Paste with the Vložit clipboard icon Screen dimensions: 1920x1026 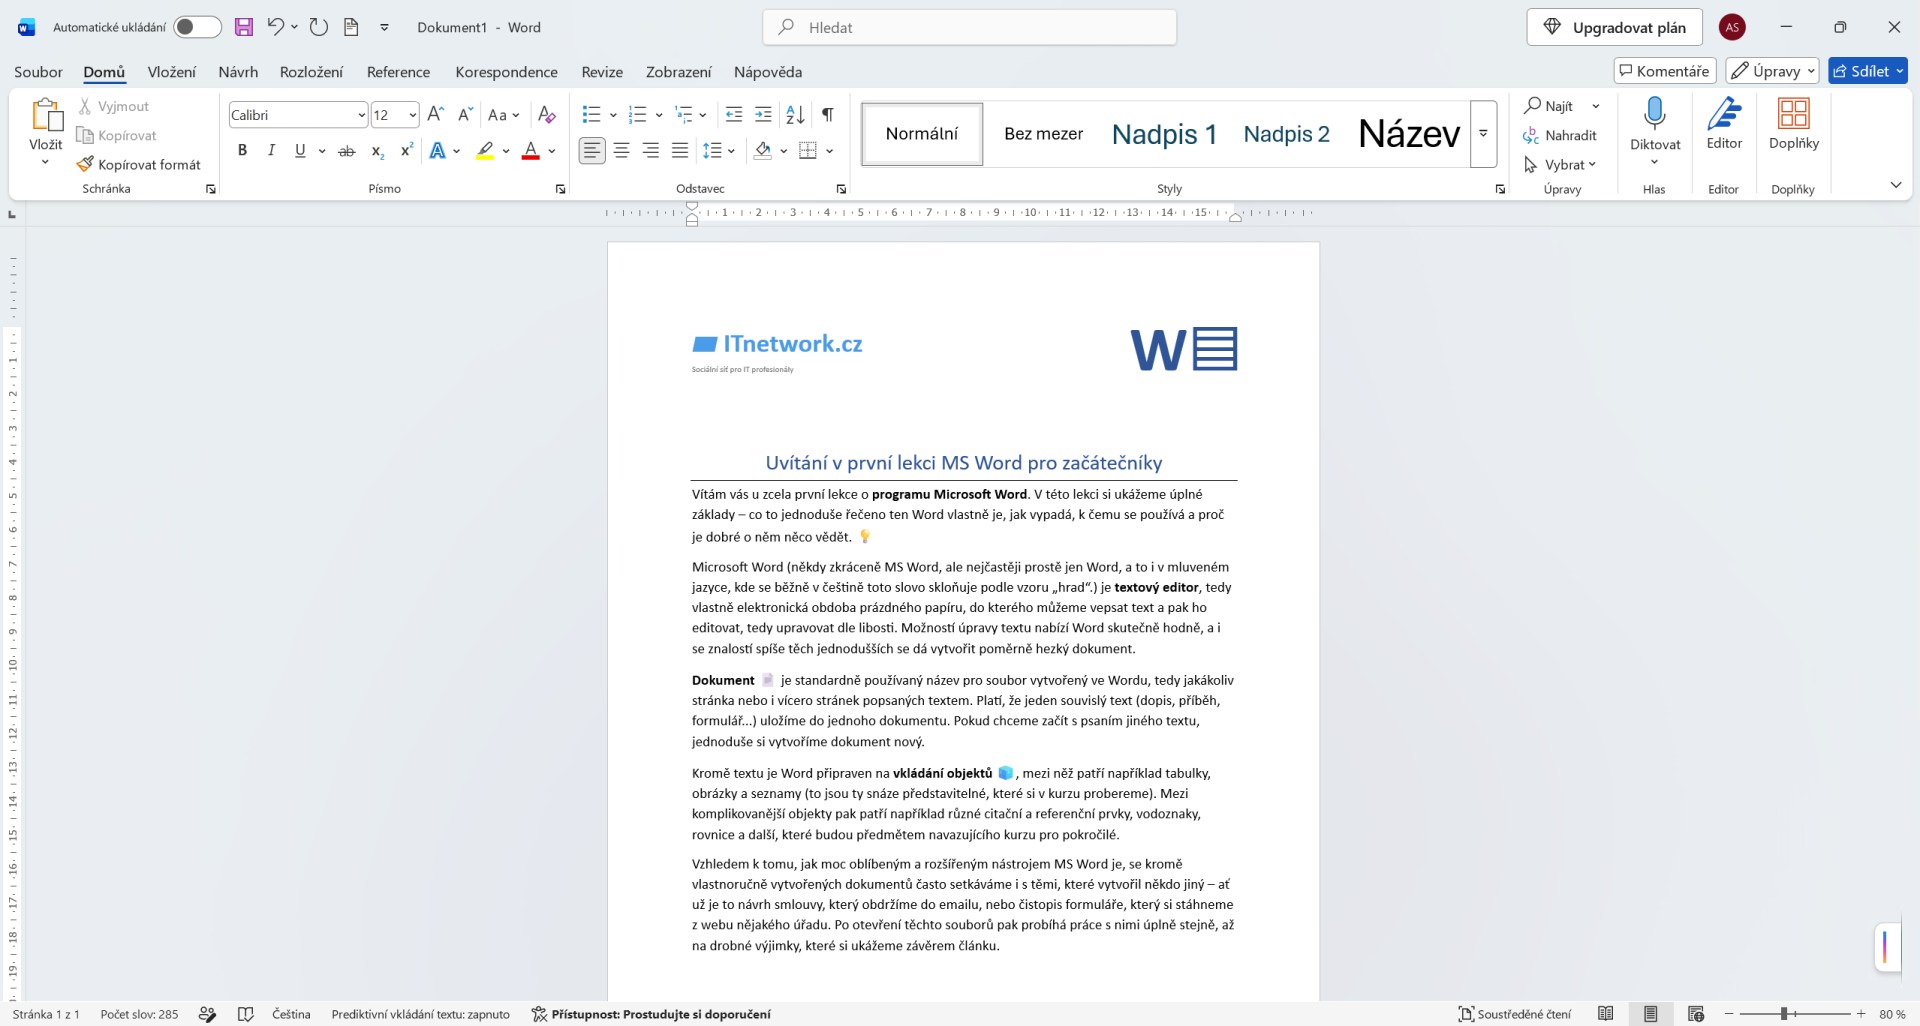pyautogui.click(x=46, y=116)
